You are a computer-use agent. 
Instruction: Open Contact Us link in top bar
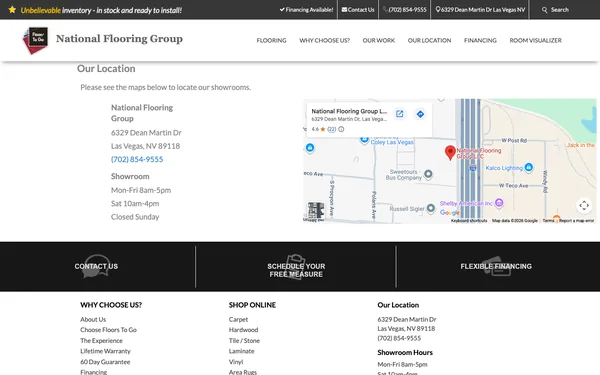point(358,10)
